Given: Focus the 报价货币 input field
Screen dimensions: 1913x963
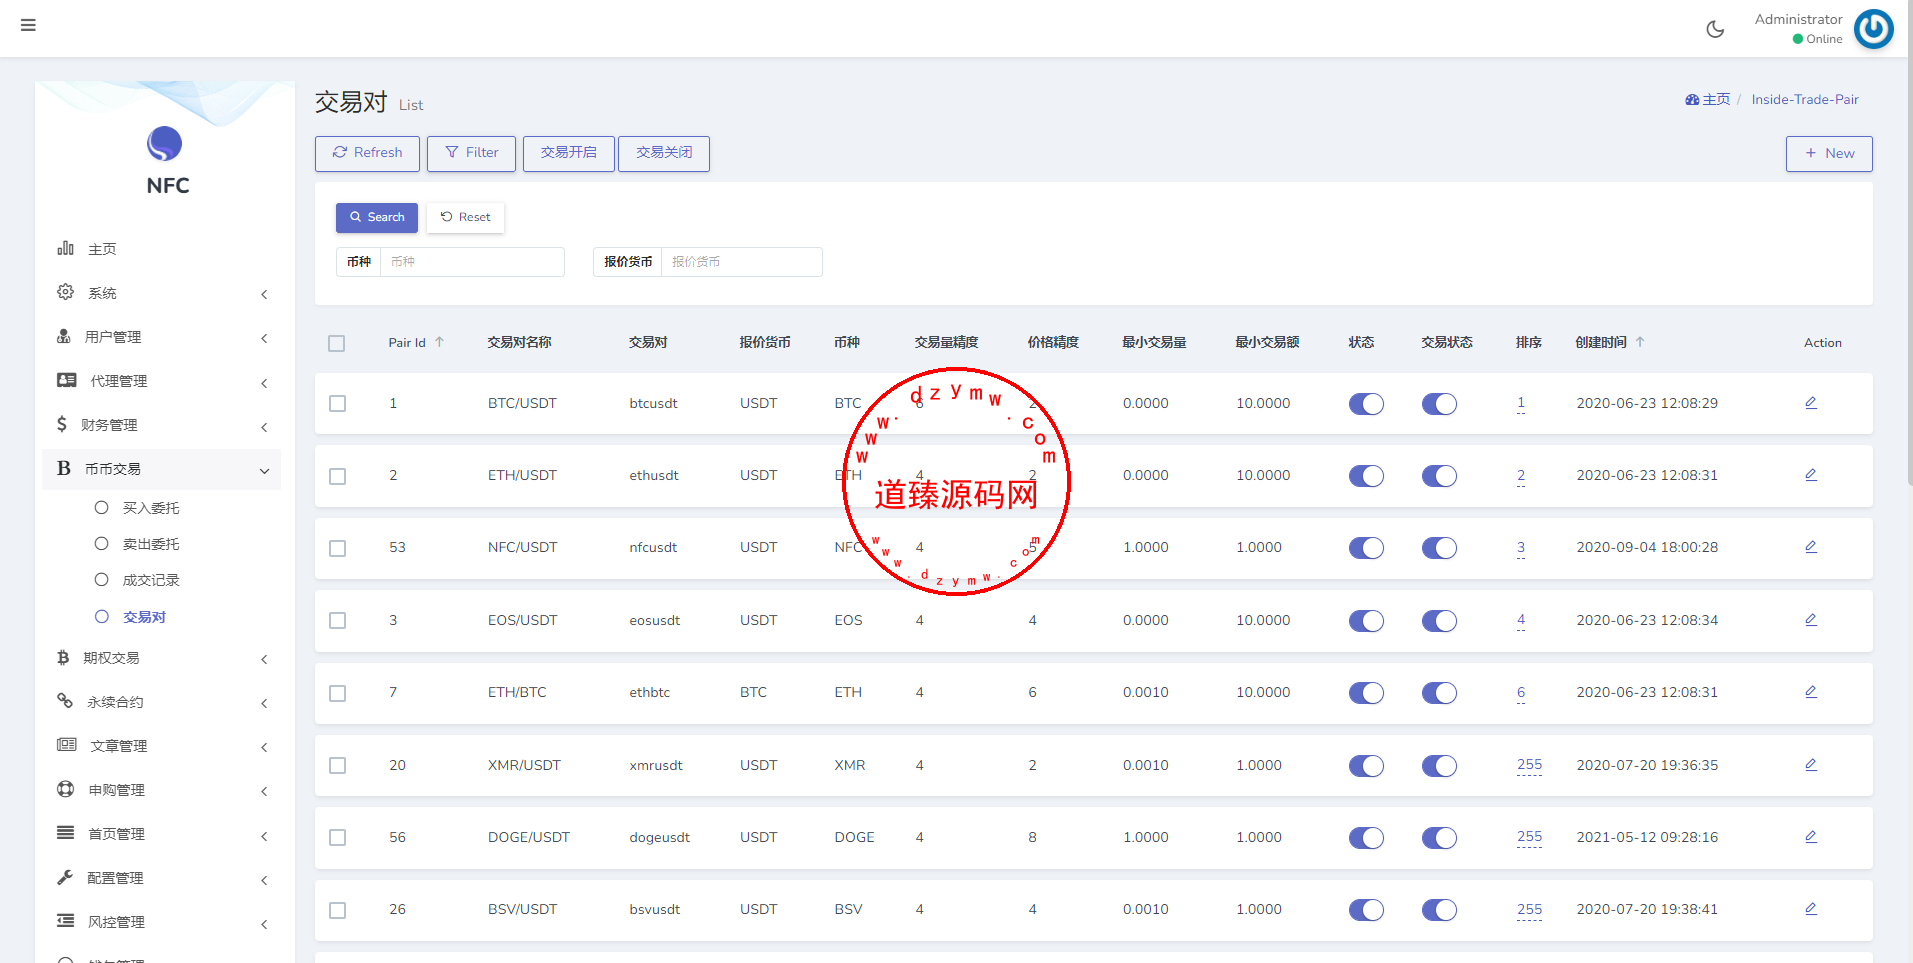Looking at the screenshot, I should [741, 262].
